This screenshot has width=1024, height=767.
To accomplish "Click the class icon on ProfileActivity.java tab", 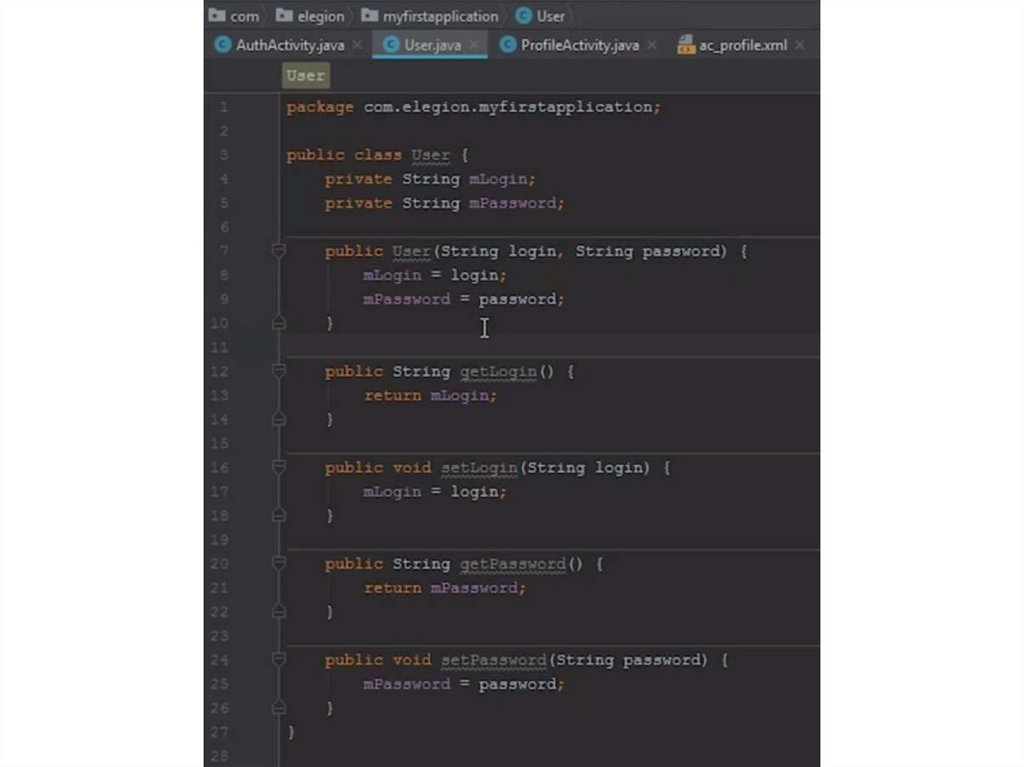I will pos(507,44).
